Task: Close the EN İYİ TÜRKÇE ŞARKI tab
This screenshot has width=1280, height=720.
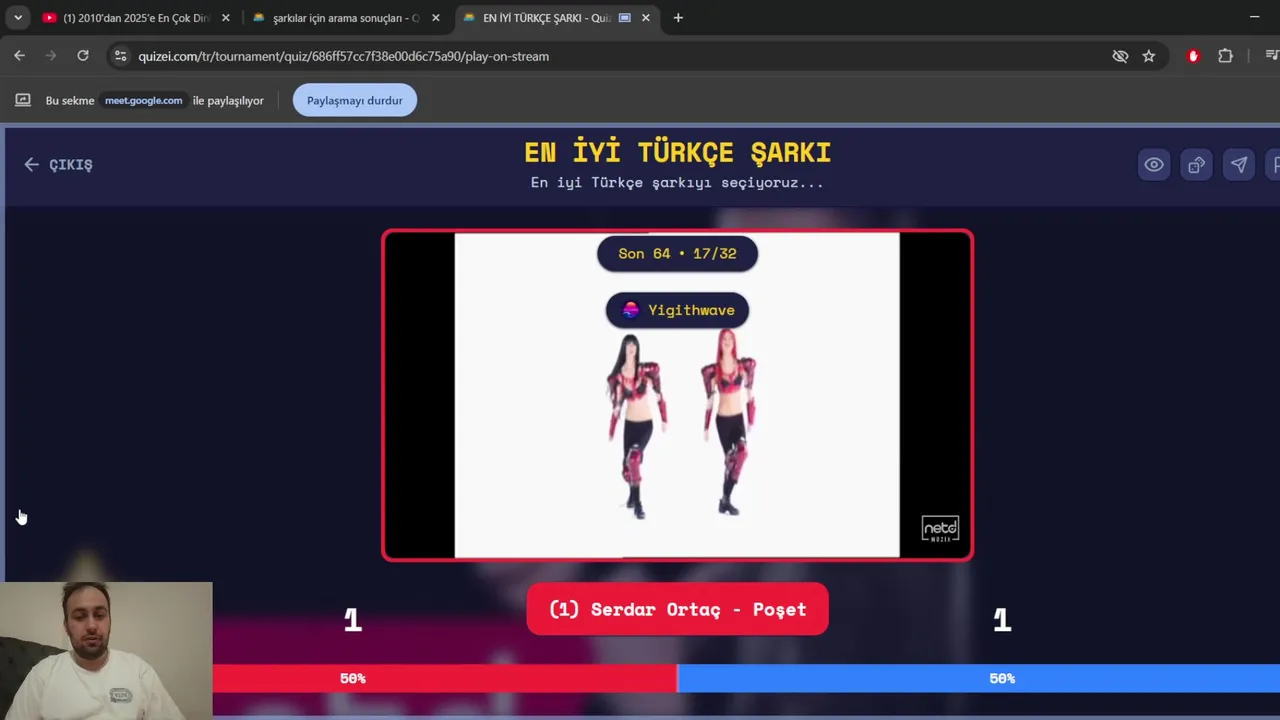Action: 646,18
